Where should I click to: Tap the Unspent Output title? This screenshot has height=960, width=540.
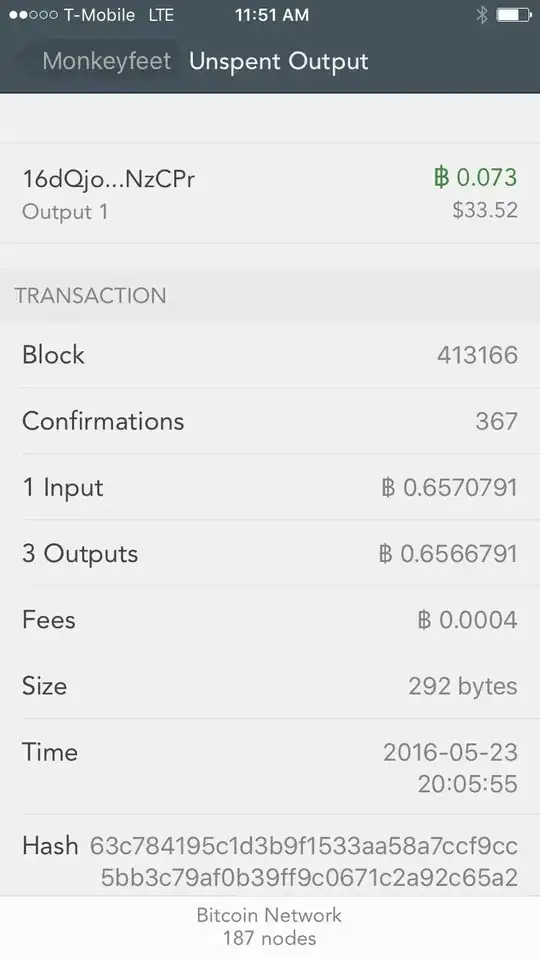pyautogui.click(x=279, y=61)
